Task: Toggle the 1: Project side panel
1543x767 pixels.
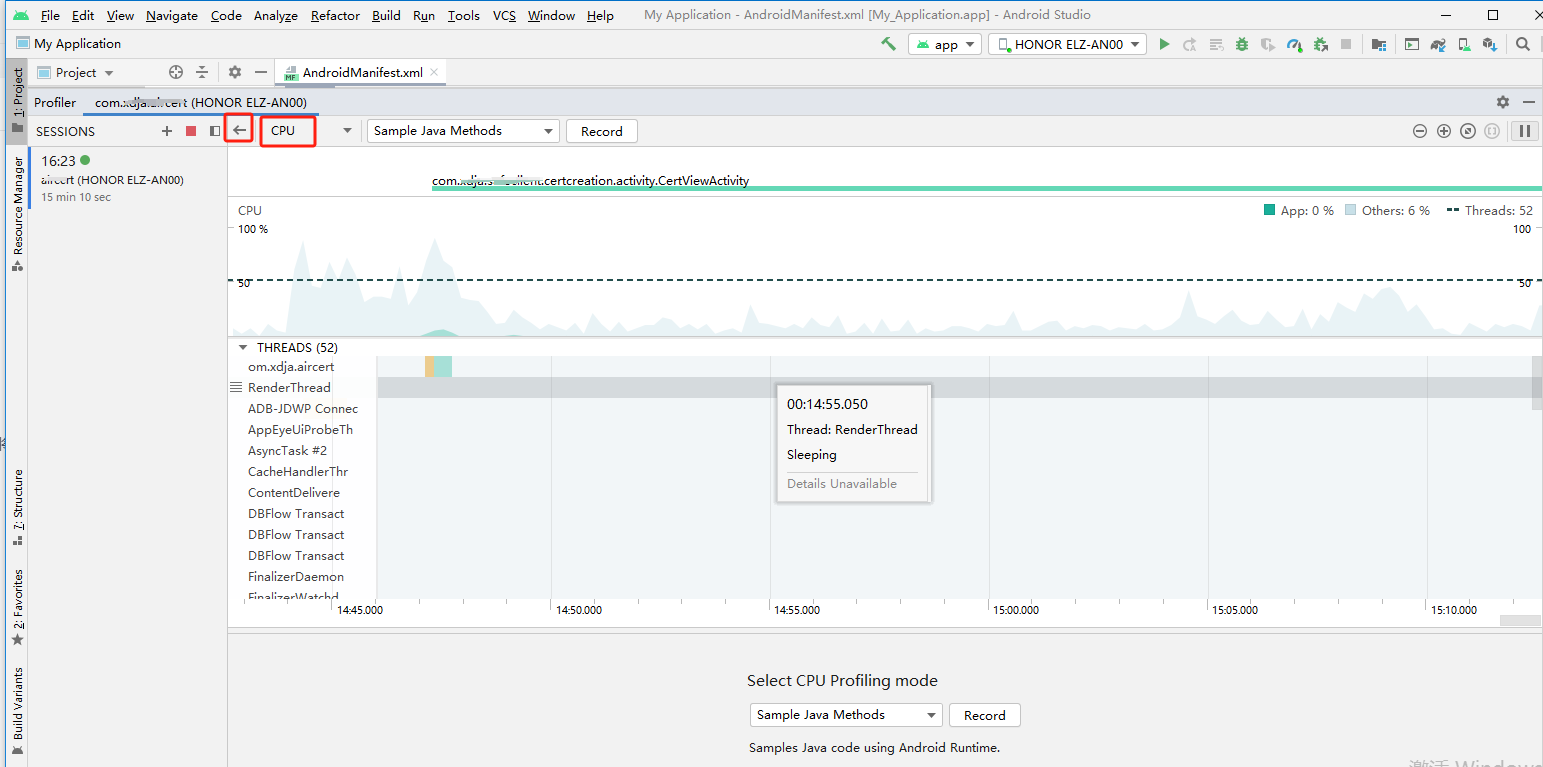Action: click(17, 100)
